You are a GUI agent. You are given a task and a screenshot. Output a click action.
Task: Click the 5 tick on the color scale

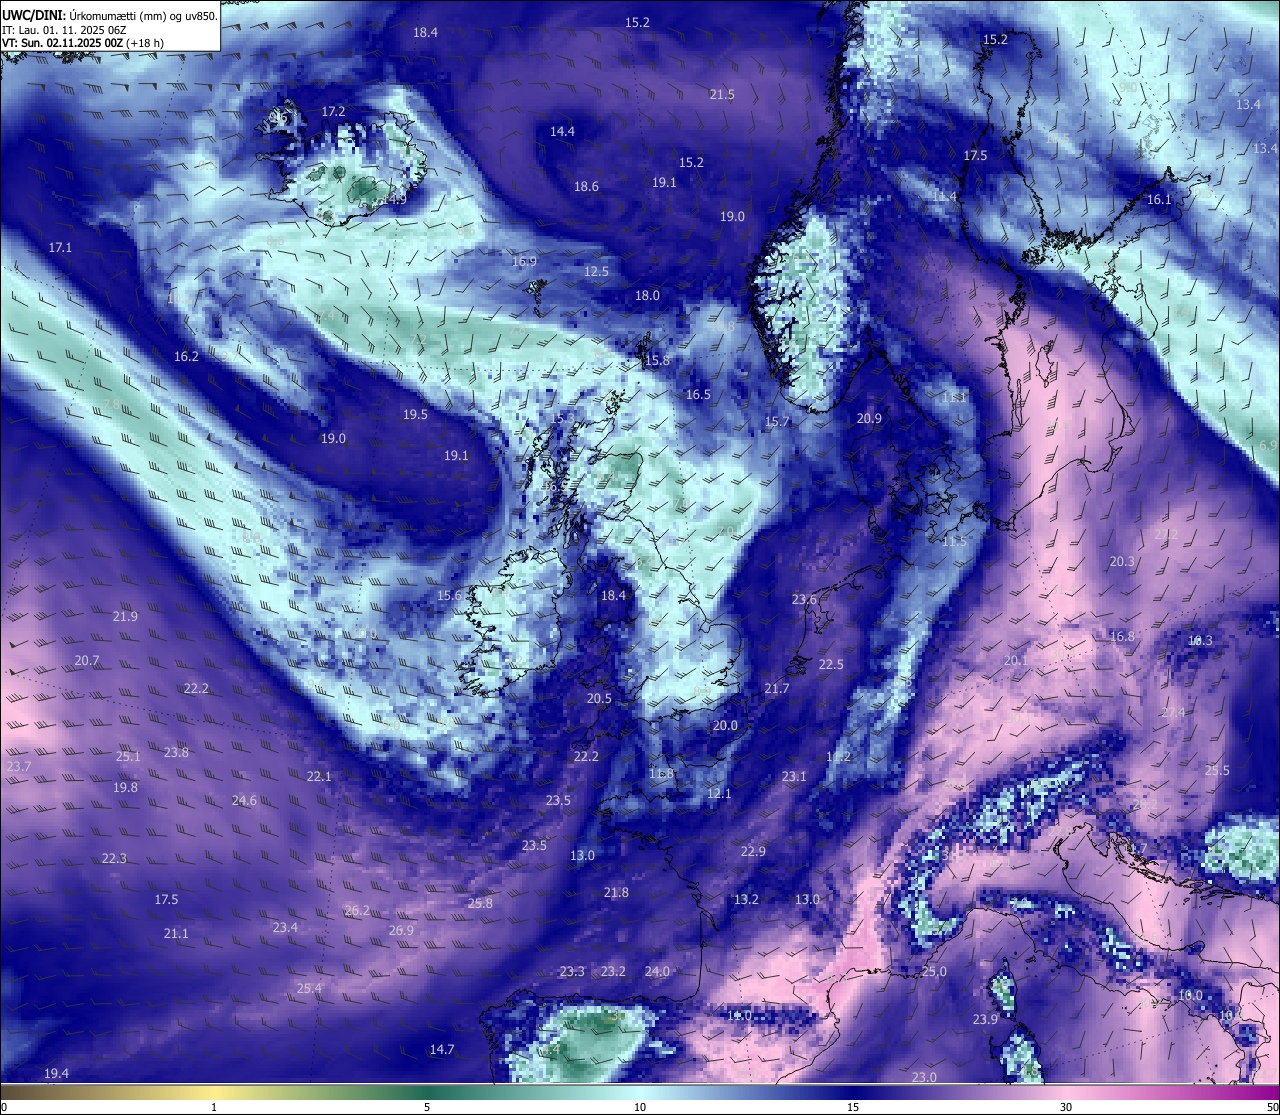[427, 1107]
